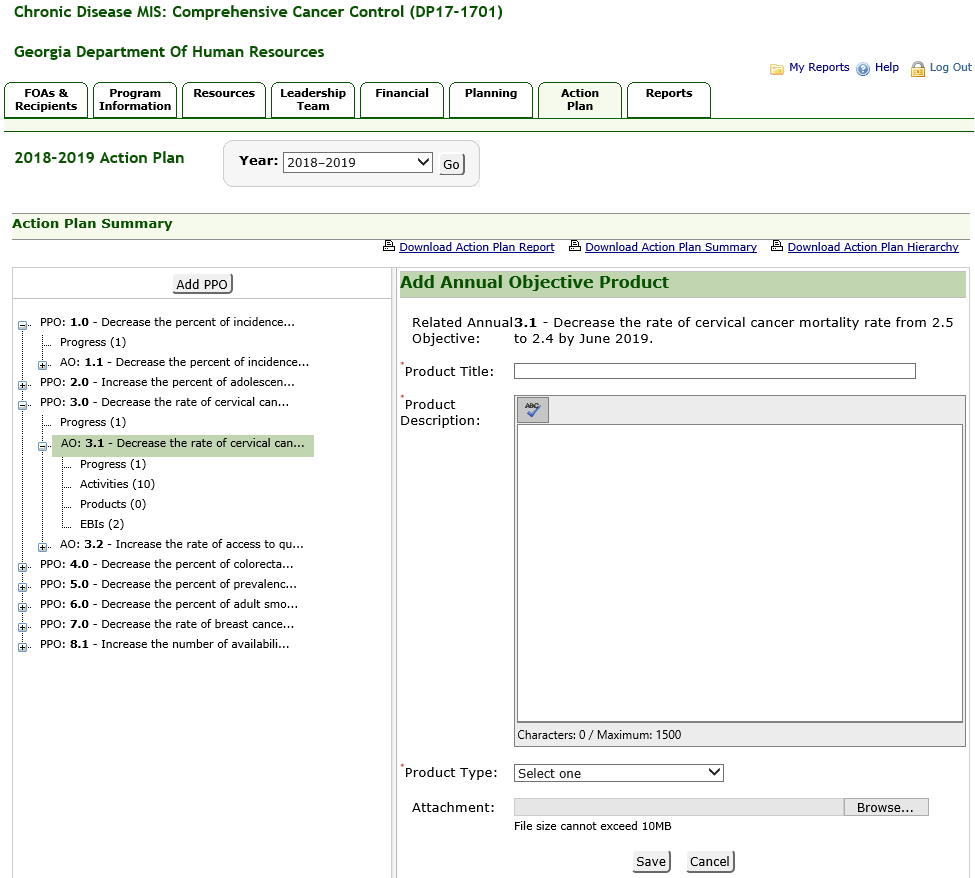
Task: Switch to the Financial tab
Action: 402,100
